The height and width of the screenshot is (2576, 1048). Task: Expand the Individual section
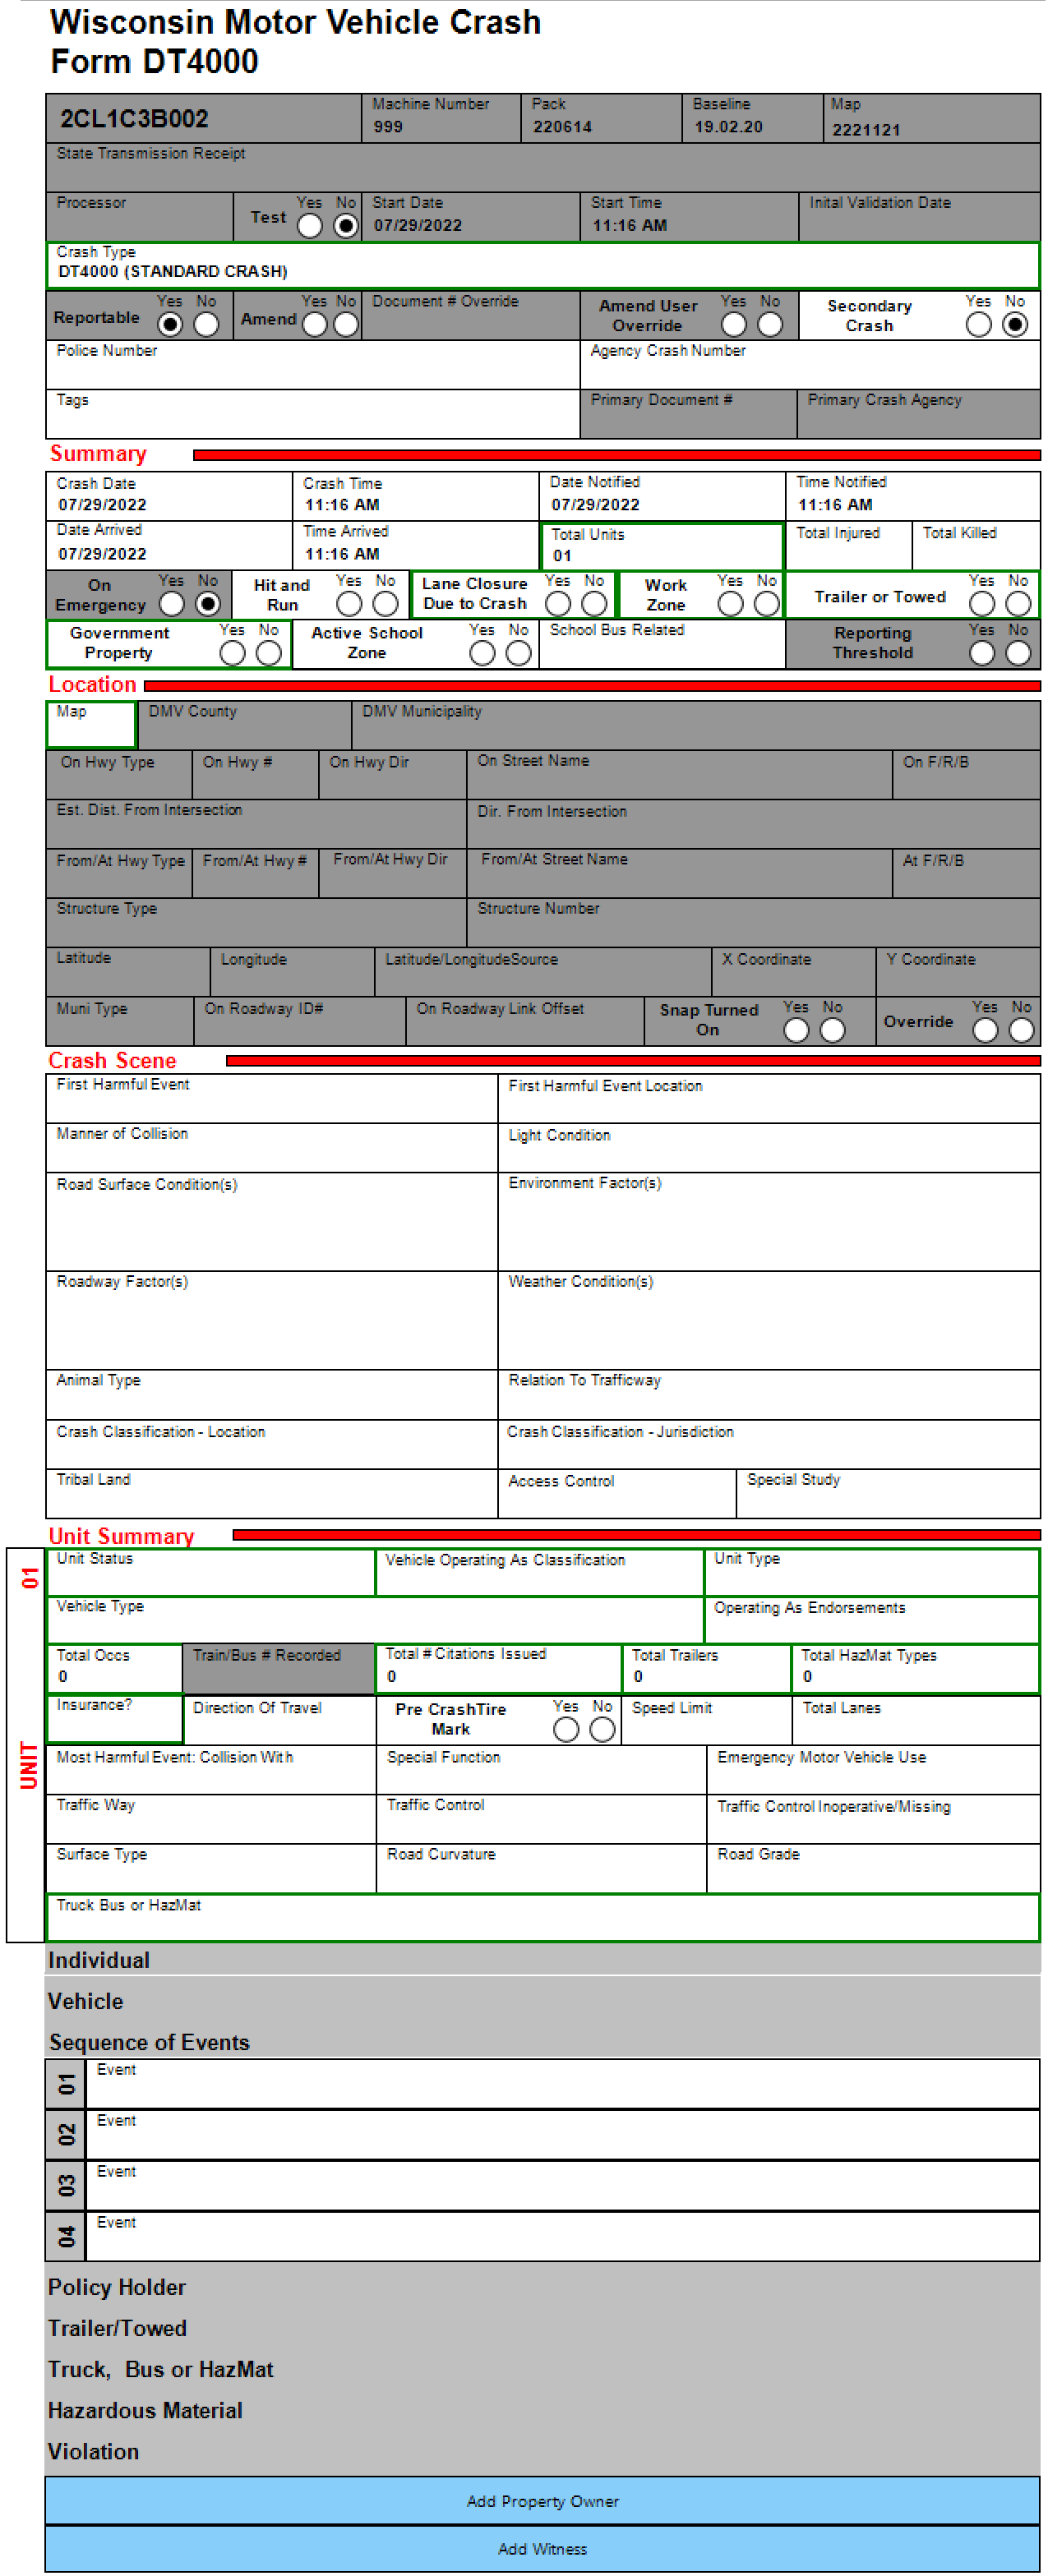(x=542, y=1960)
